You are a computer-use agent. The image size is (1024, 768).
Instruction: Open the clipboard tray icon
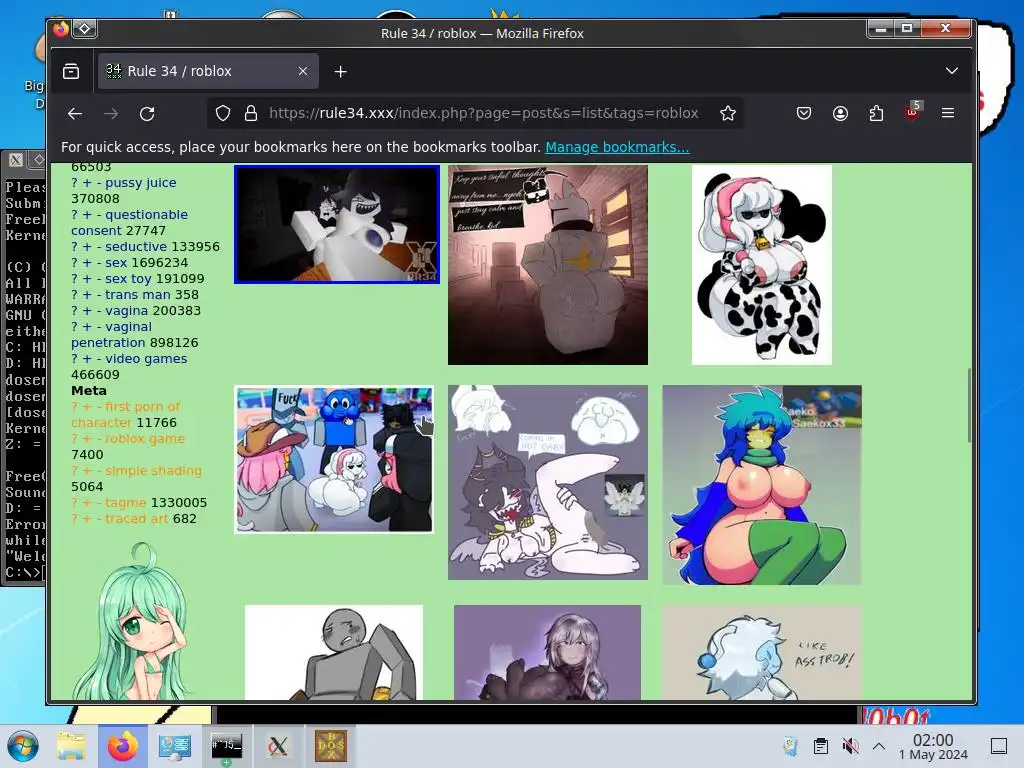pos(820,746)
